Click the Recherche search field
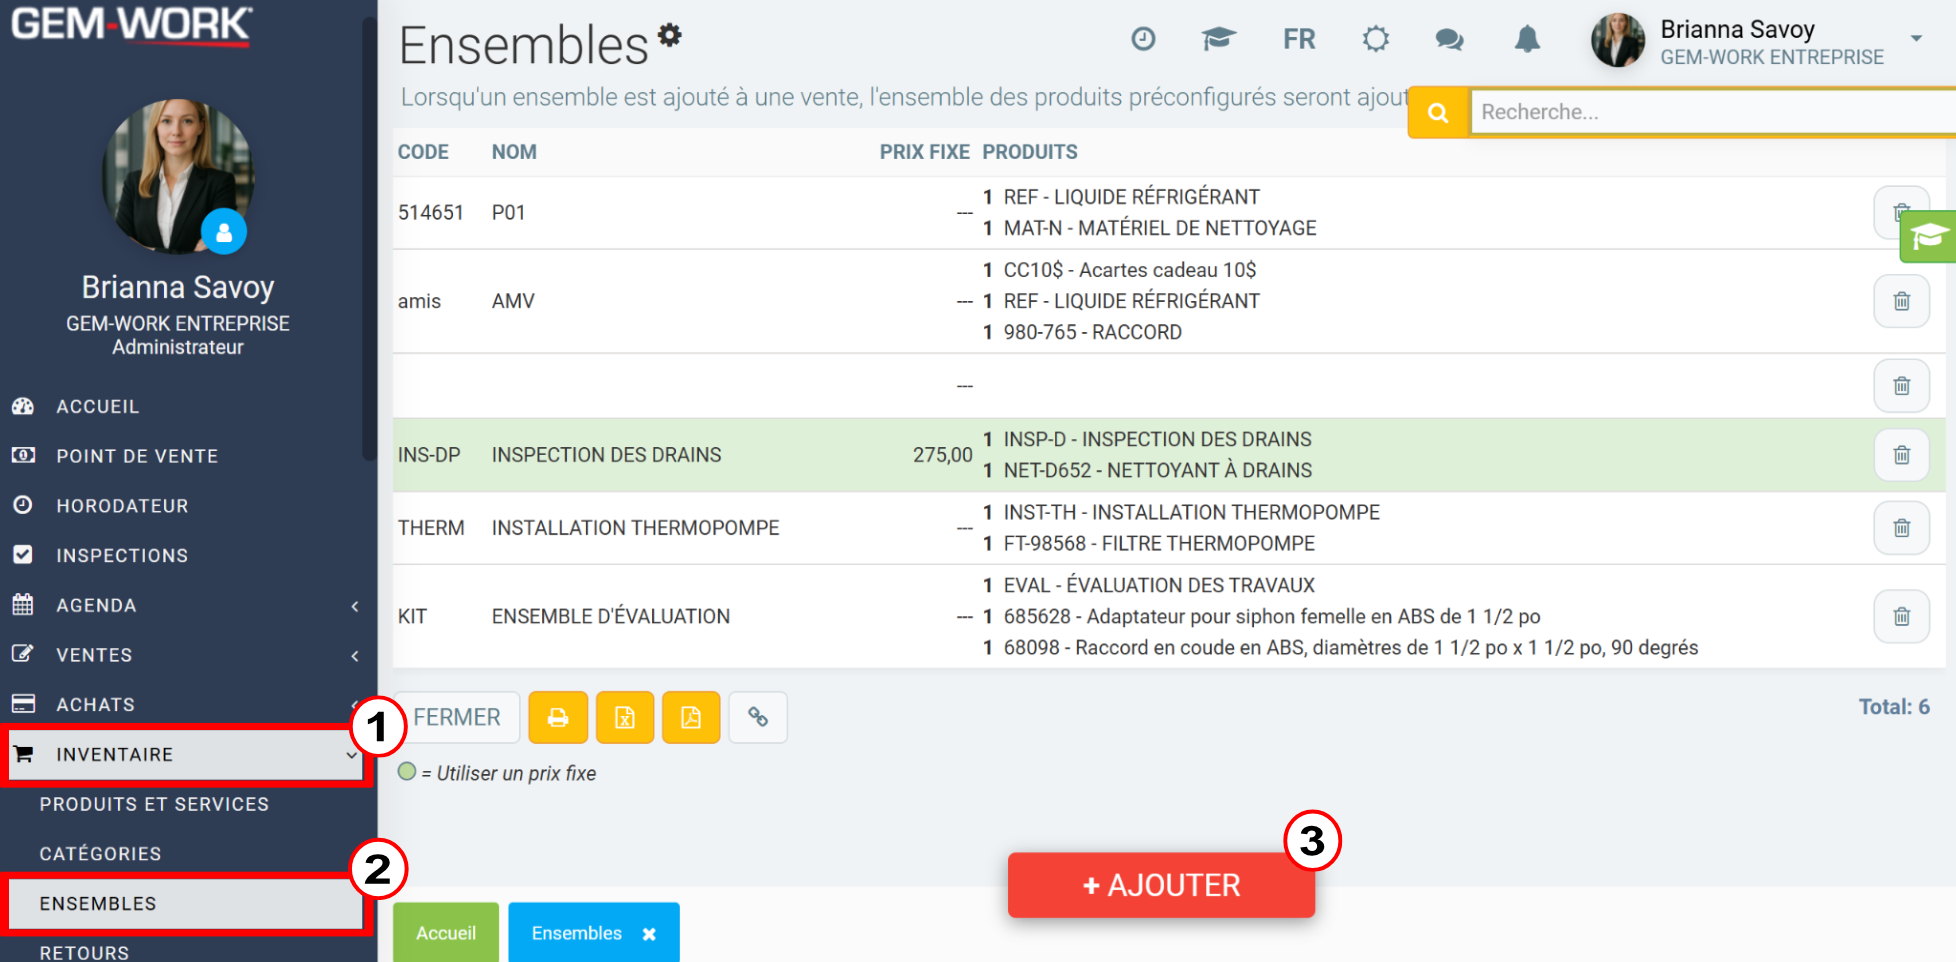The height and width of the screenshot is (962, 1956). tap(1712, 112)
